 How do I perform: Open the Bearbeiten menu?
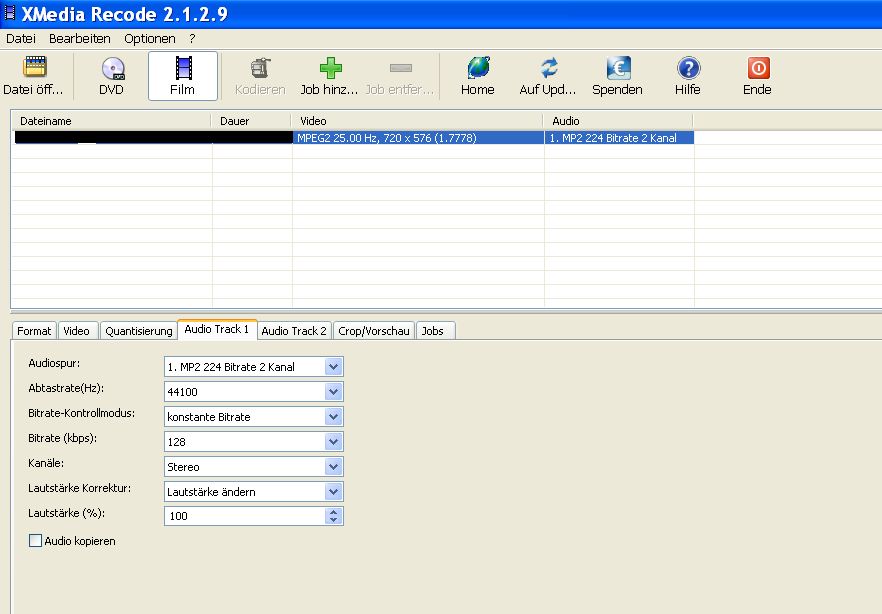(79, 39)
